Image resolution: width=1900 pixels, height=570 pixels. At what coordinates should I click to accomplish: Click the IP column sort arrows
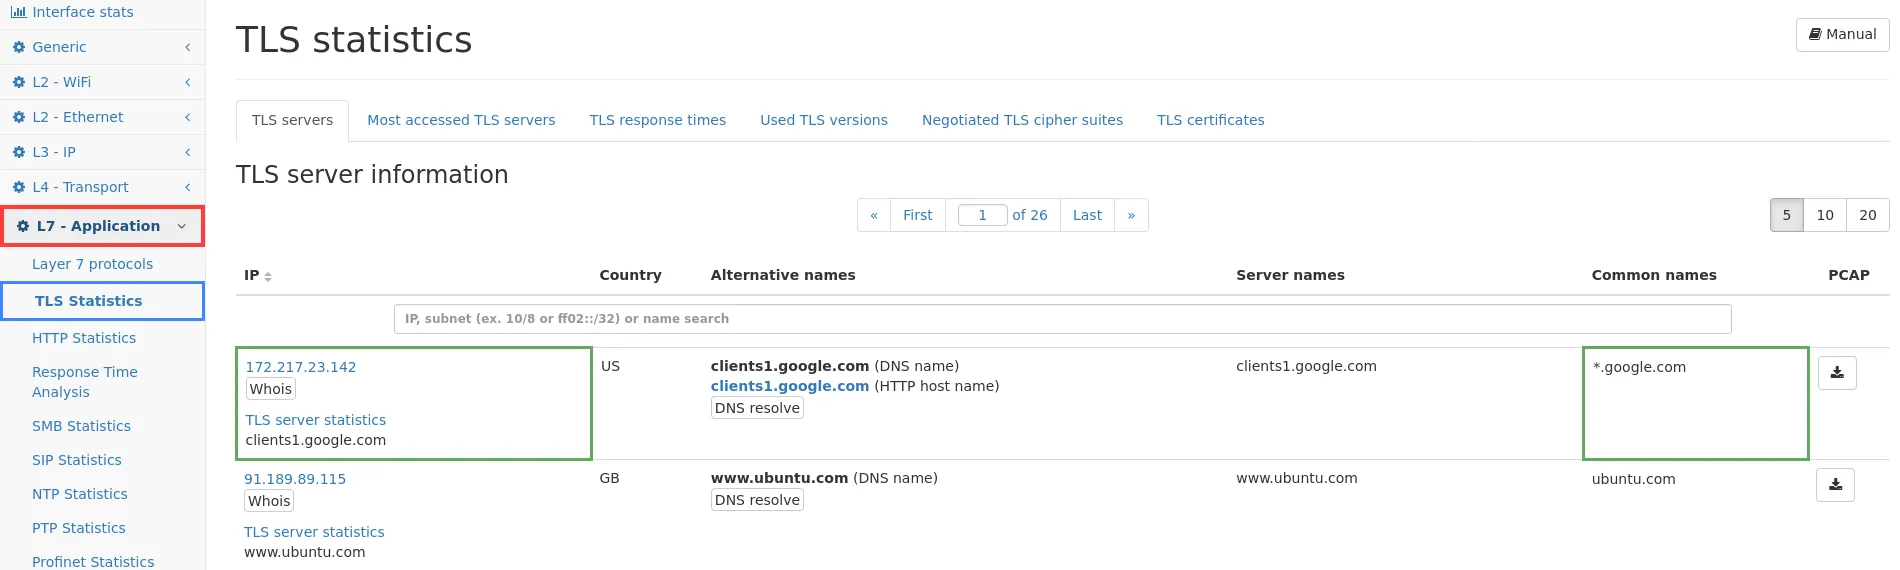click(x=268, y=277)
